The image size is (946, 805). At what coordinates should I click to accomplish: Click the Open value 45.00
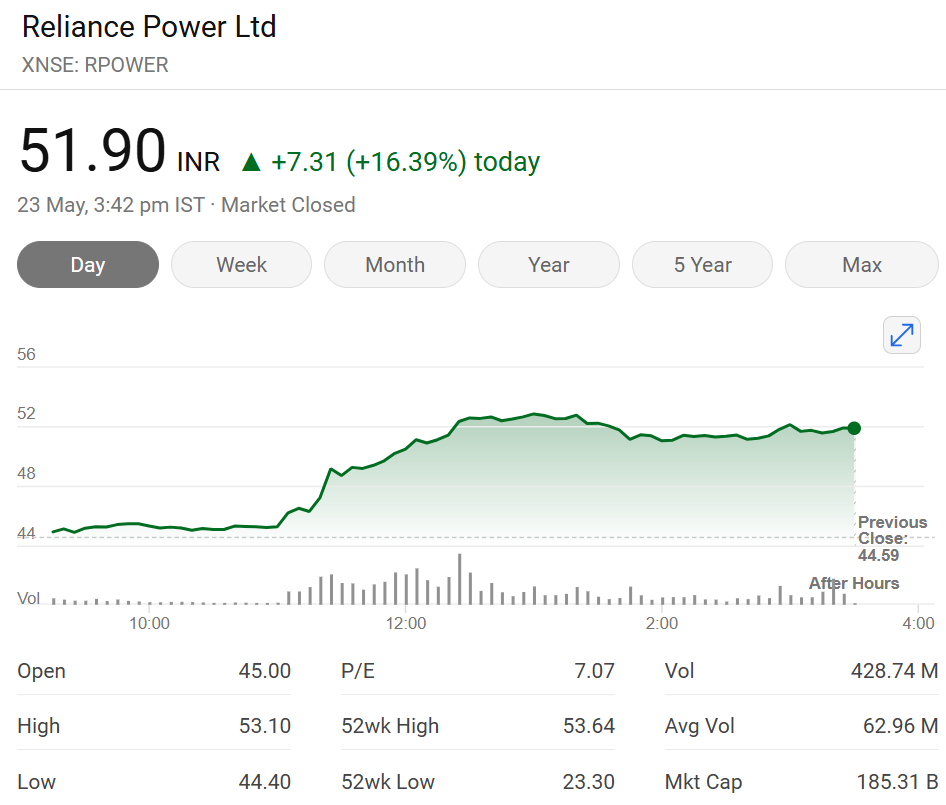(265, 670)
